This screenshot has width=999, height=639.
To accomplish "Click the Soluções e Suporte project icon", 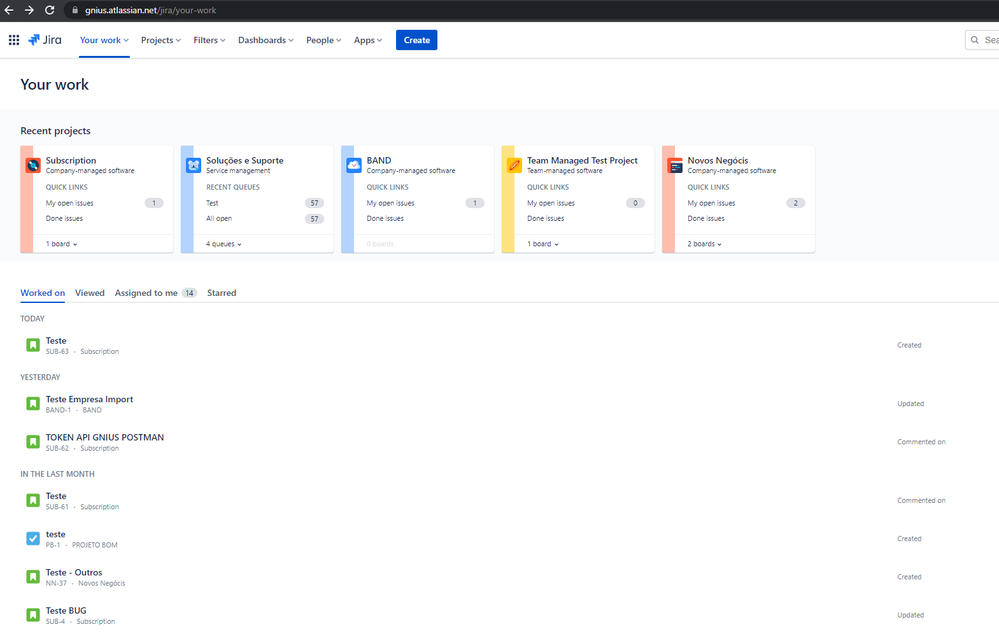I will (194, 165).
